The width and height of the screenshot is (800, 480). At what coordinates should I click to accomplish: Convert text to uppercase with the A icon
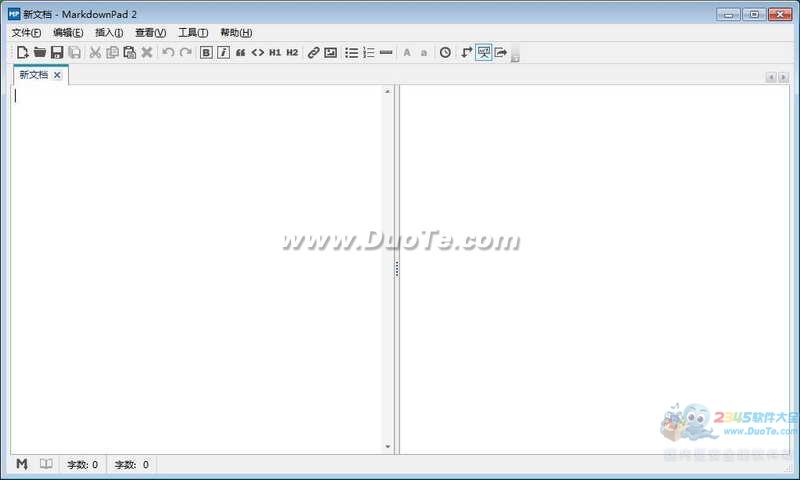(x=407, y=52)
